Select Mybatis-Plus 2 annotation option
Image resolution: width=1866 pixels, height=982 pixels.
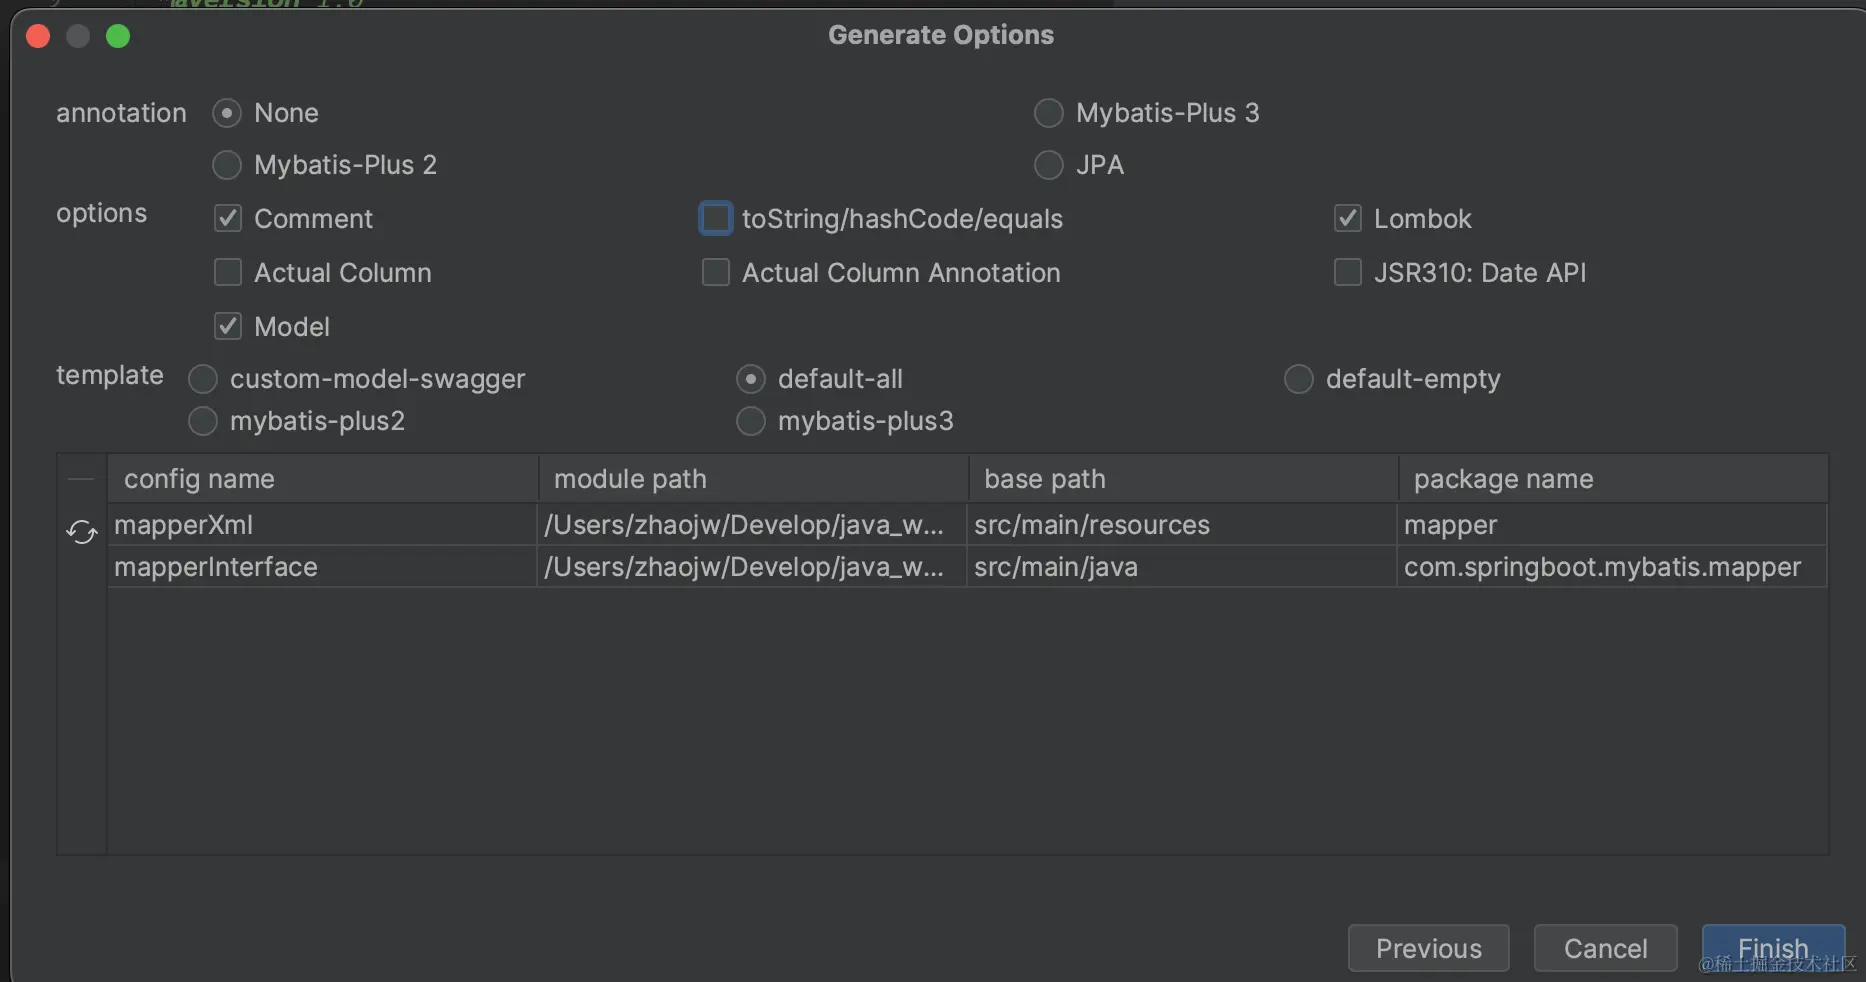227,165
